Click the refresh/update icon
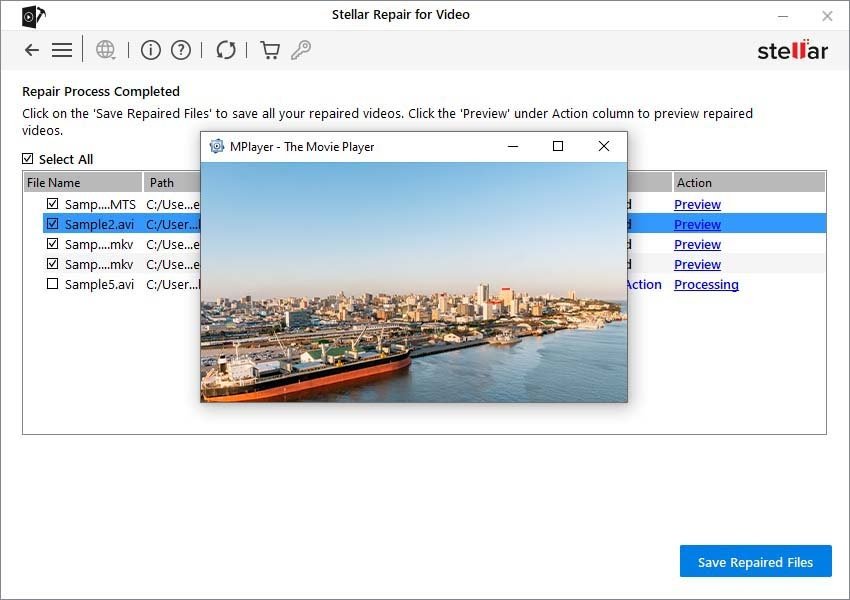Viewport: 850px width, 600px height. click(x=225, y=48)
